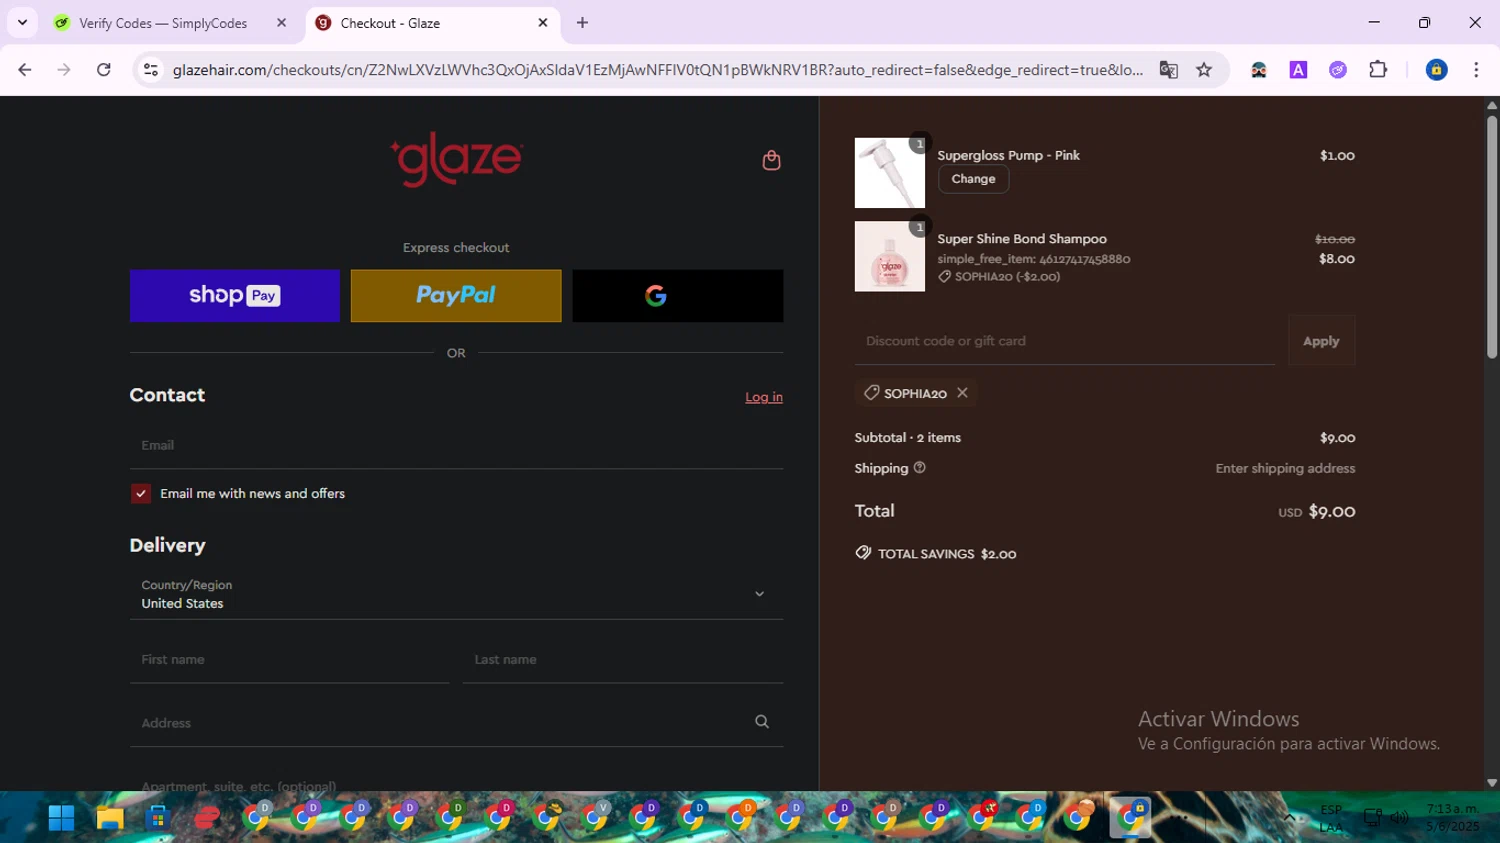This screenshot has width=1500, height=843.
Task: Click the TOTAL SAVINGS $2.00 text
Action: point(936,554)
